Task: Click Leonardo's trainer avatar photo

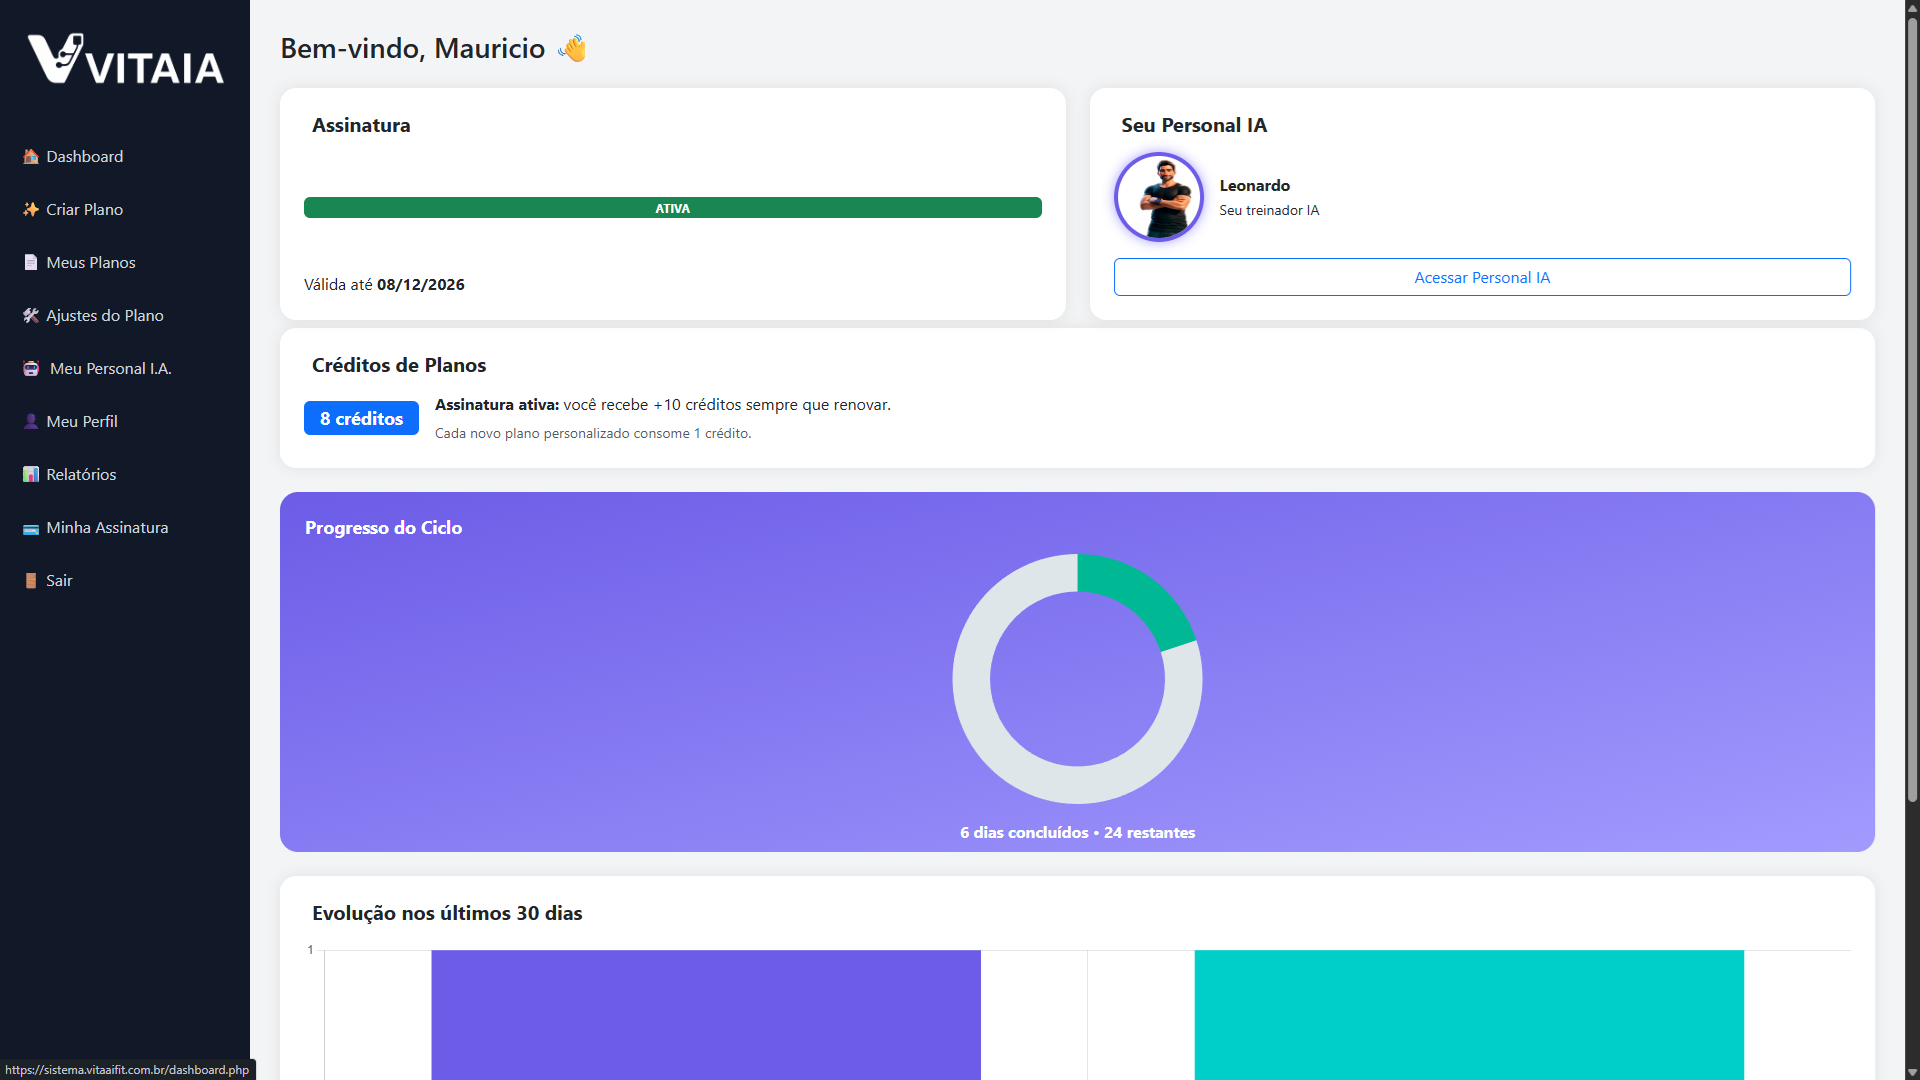Action: tap(1159, 197)
